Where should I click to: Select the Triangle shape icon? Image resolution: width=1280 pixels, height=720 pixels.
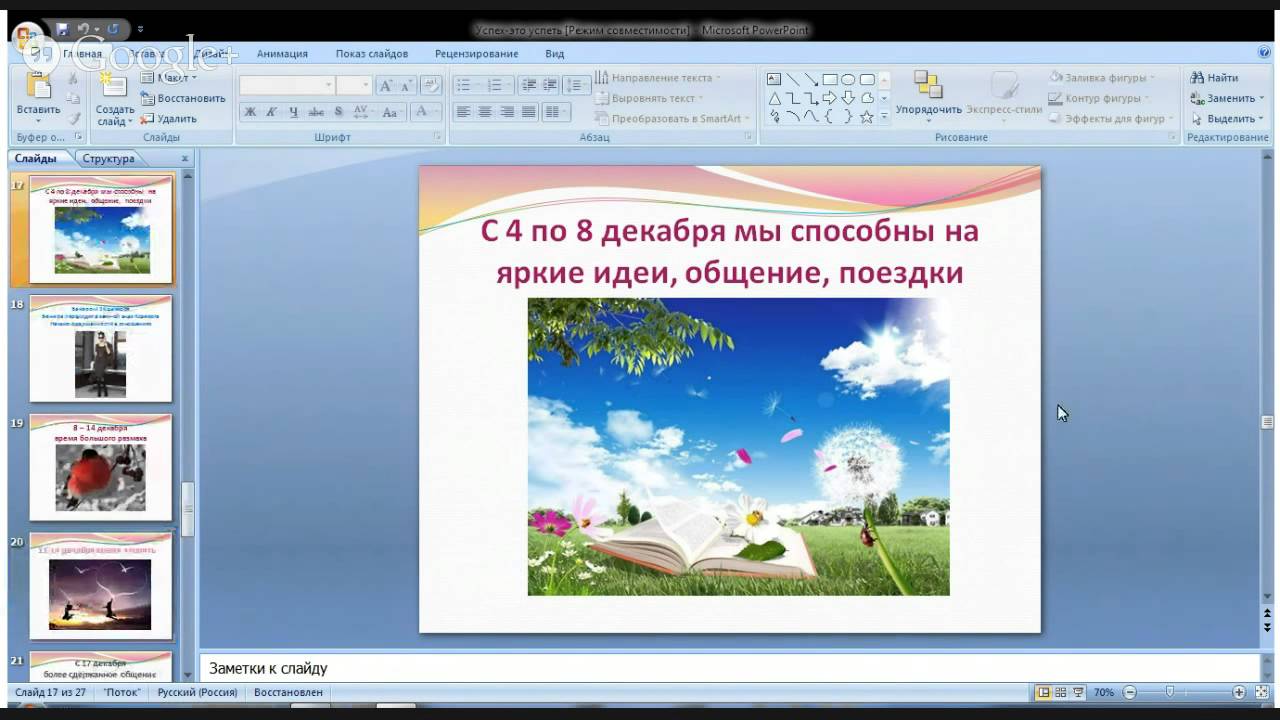(774, 98)
